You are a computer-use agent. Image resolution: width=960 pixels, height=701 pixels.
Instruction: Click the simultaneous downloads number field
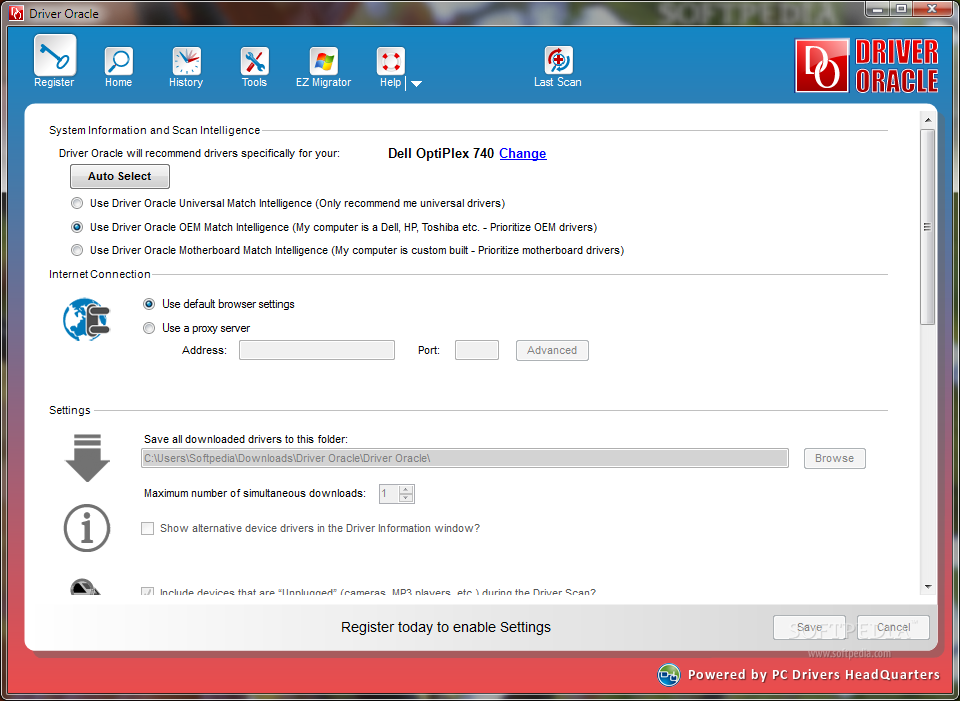[x=389, y=493]
